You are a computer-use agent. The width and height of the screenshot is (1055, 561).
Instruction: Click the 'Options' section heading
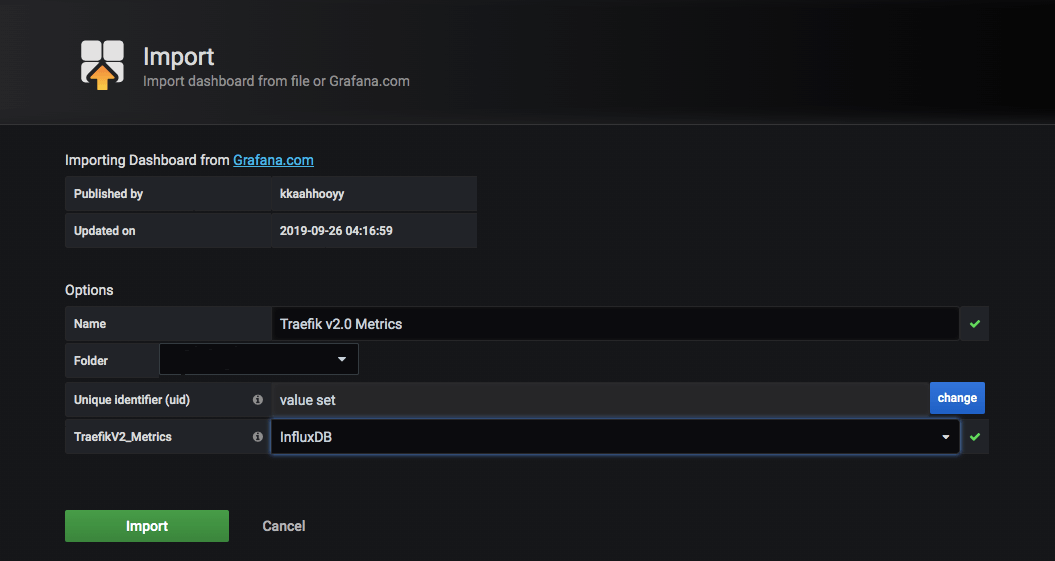(x=89, y=290)
